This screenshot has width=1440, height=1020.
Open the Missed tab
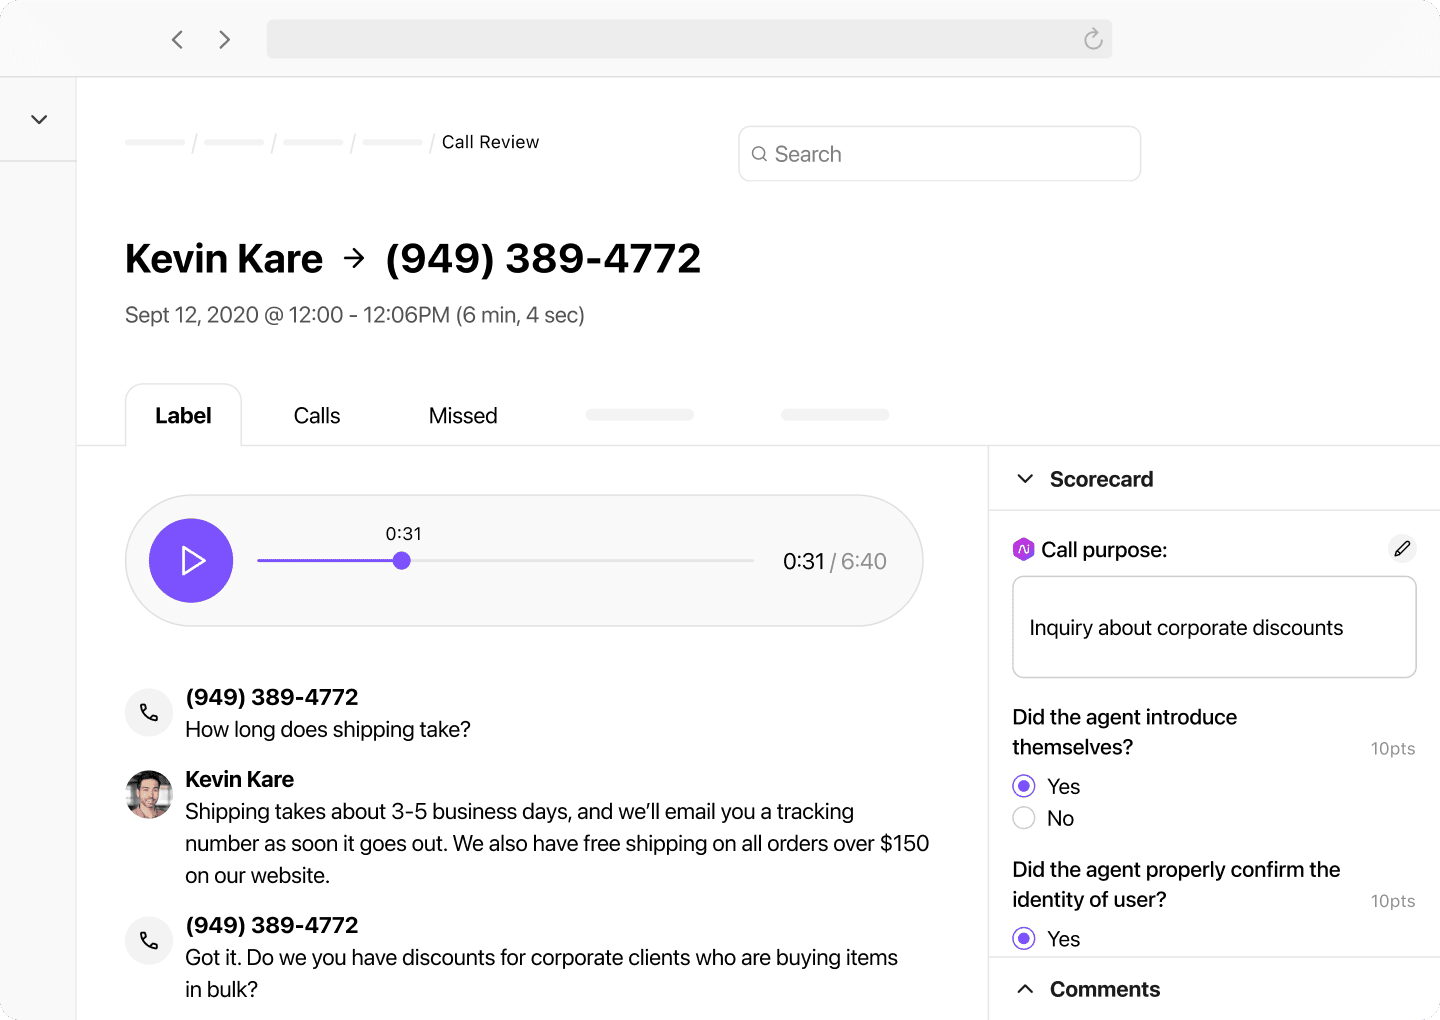tap(463, 416)
